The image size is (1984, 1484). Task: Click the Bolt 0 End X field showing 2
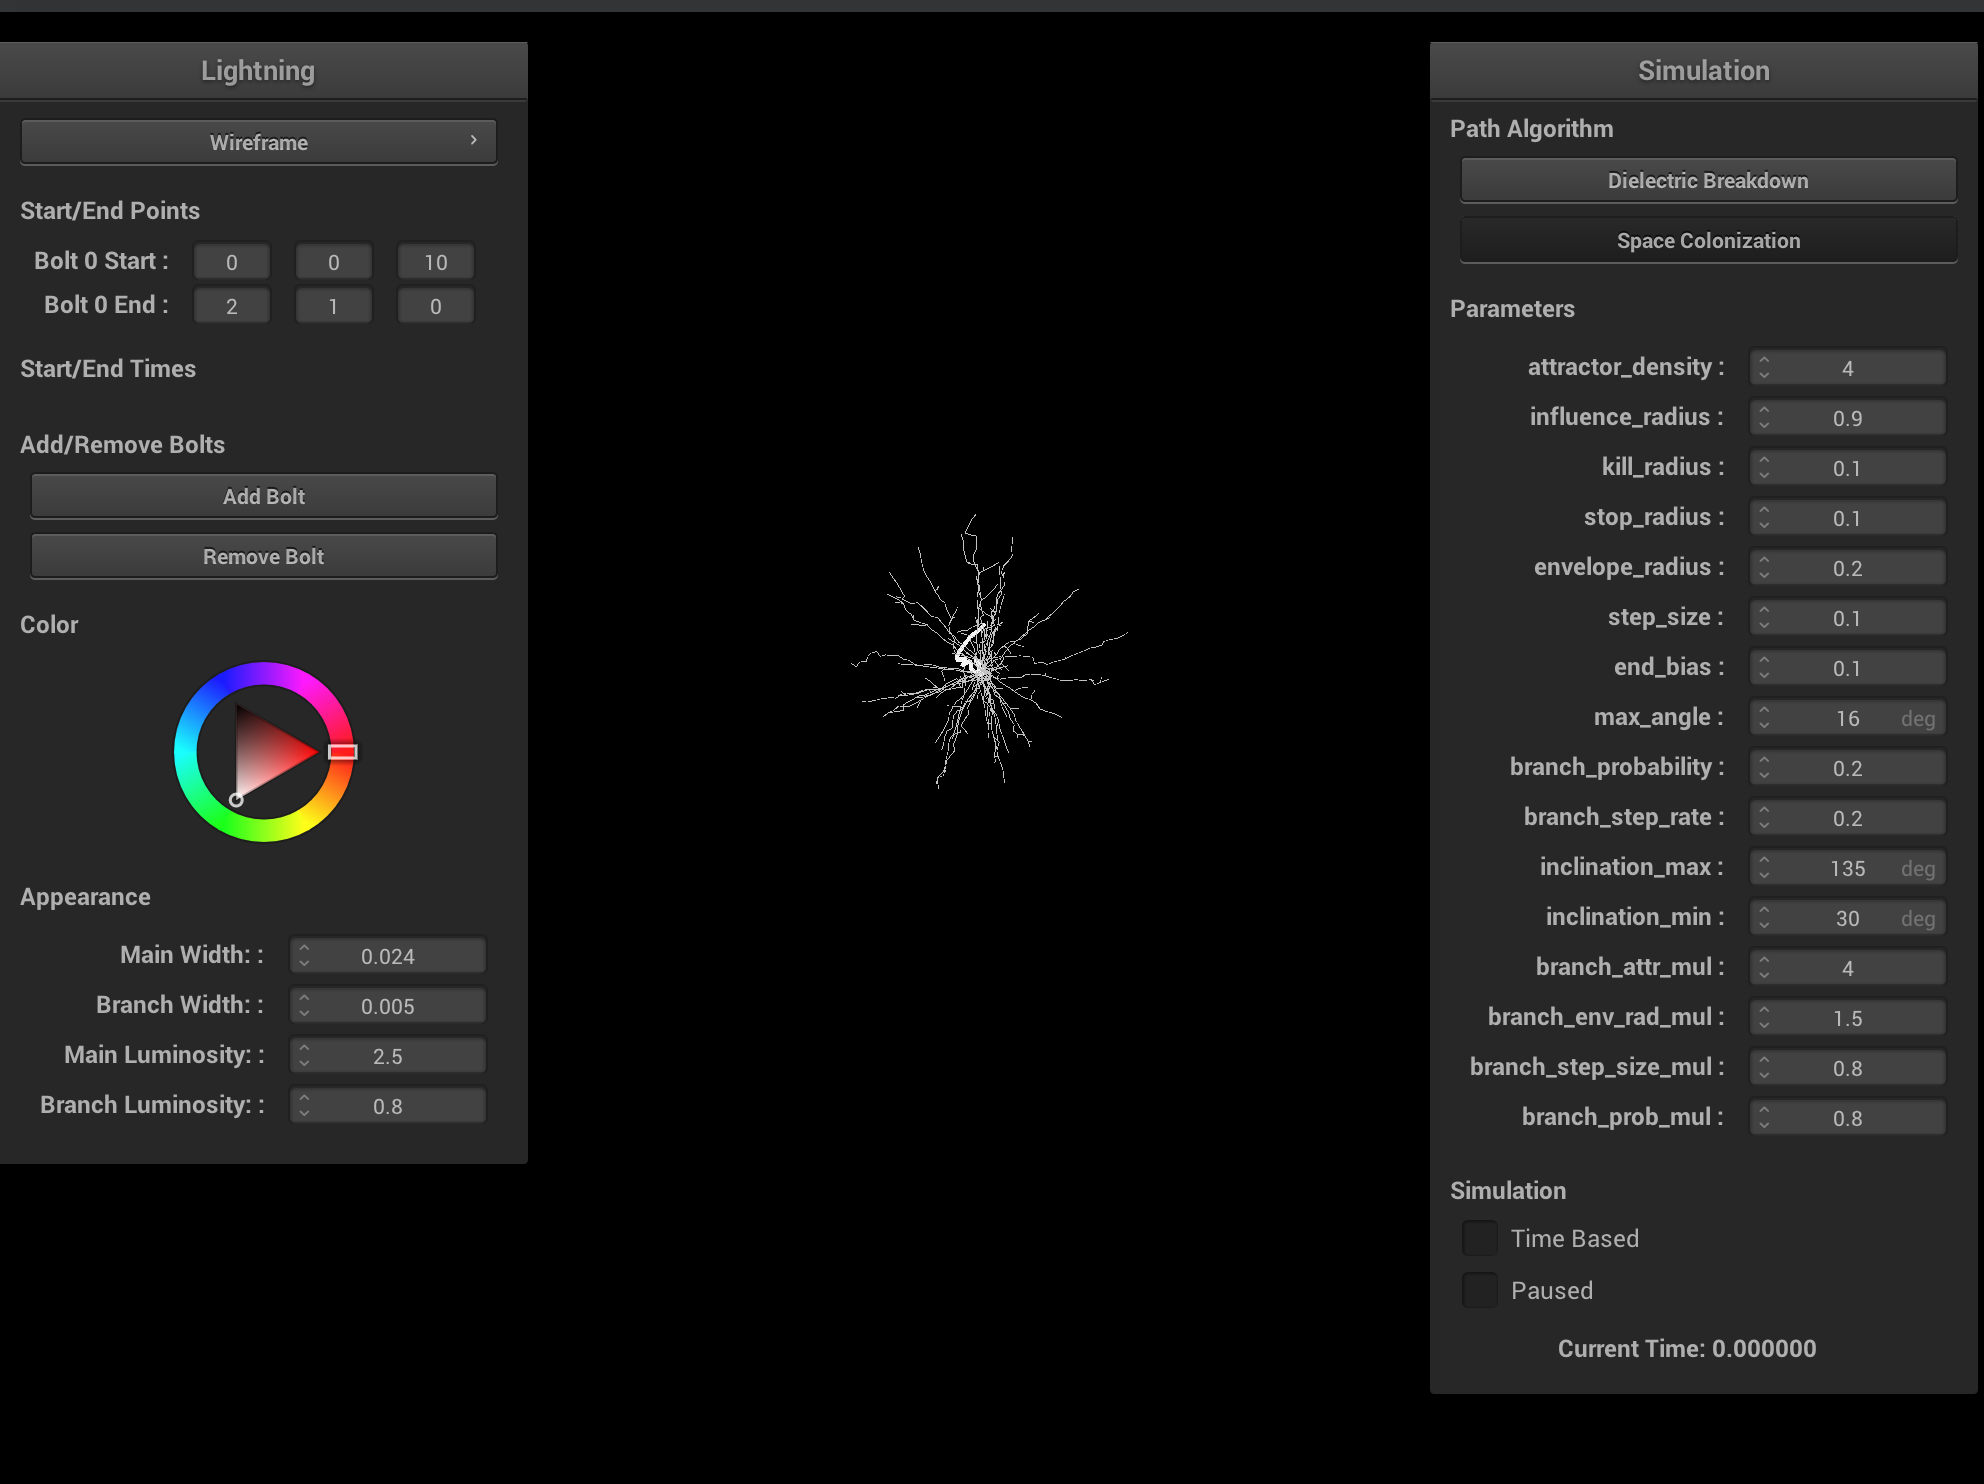231,307
